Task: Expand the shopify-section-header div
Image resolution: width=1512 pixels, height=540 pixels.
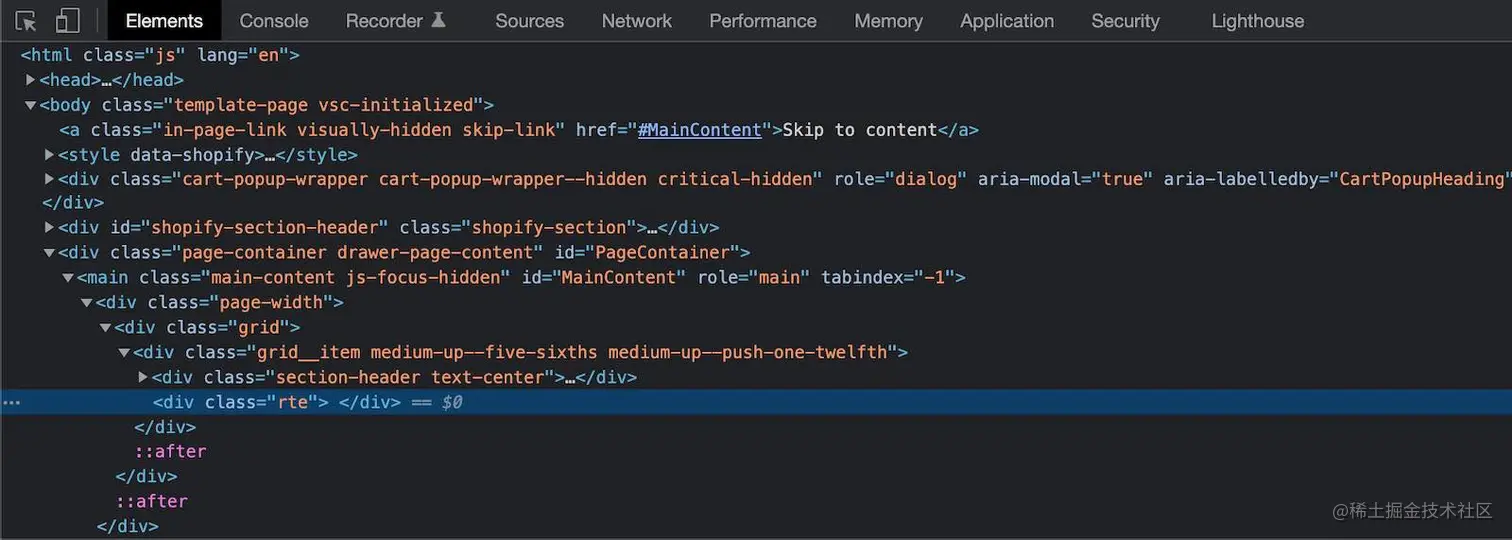Action: [x=50, y=227]
